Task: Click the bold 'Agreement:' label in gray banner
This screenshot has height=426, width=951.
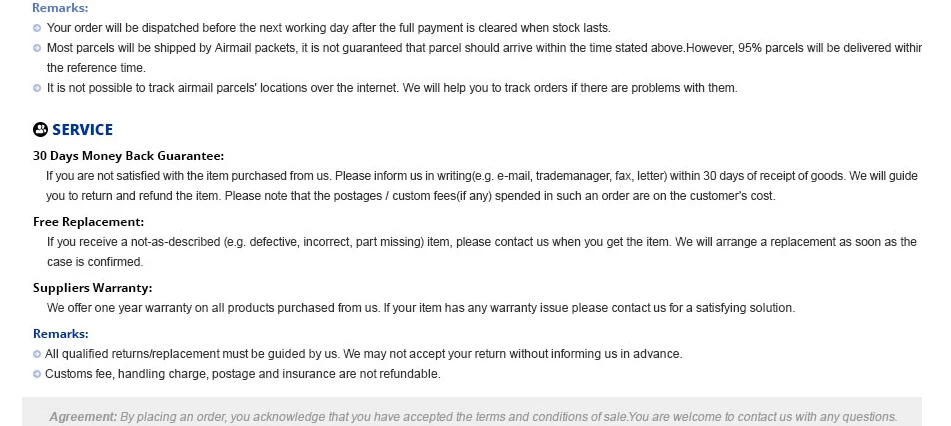Action: click(83, 417)
